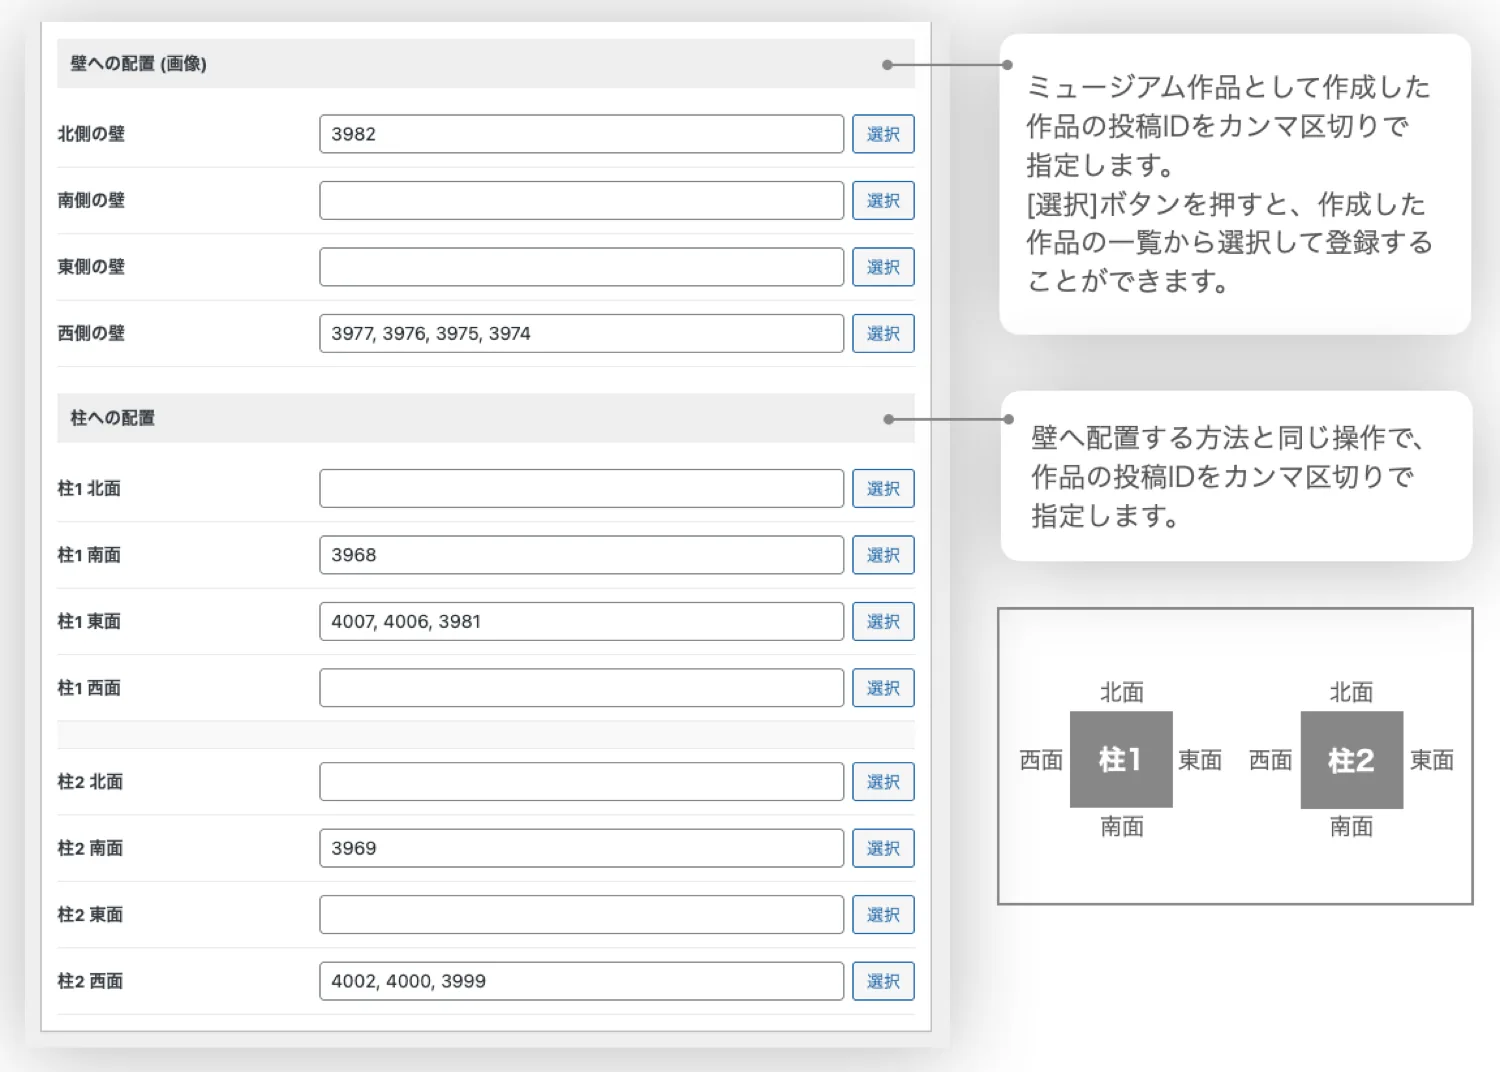Click 選択 button for 北側の壁
This screenshot has width=1500, height=1072.
(882, 134)
